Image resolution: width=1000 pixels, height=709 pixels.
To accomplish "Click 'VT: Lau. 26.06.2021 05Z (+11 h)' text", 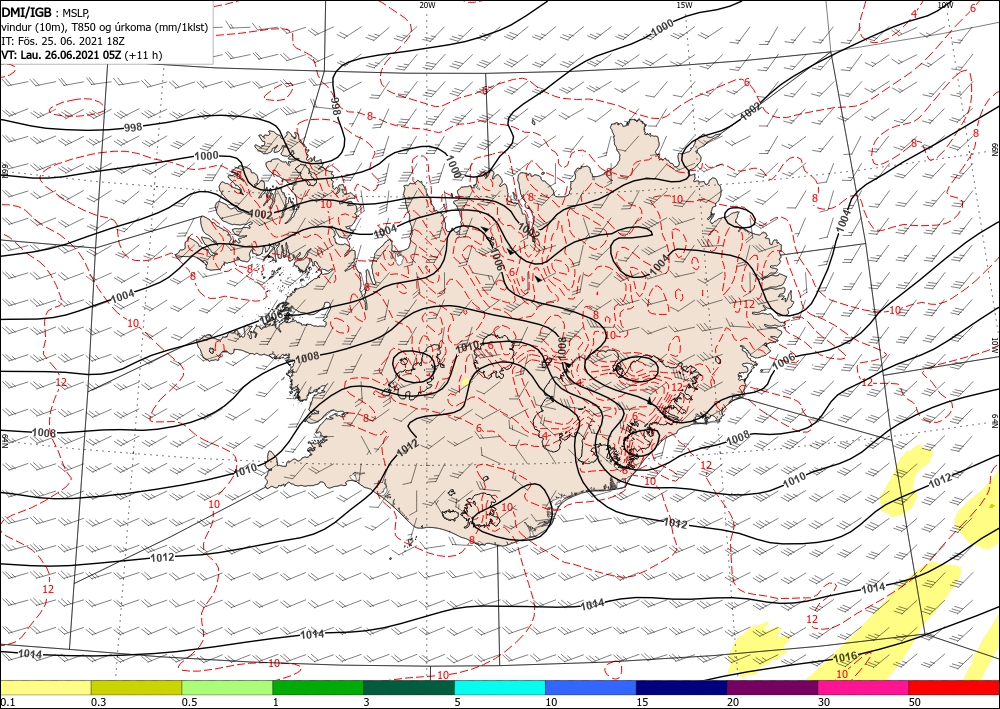I will [82, 55].
